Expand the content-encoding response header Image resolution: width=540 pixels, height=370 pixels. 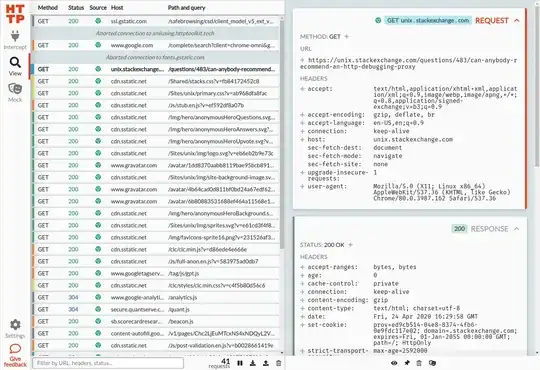[x=302, y=300]
